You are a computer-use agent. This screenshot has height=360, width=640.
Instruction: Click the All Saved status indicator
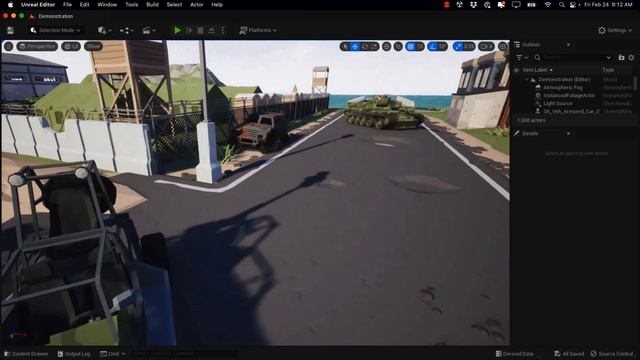coord(569,354)
